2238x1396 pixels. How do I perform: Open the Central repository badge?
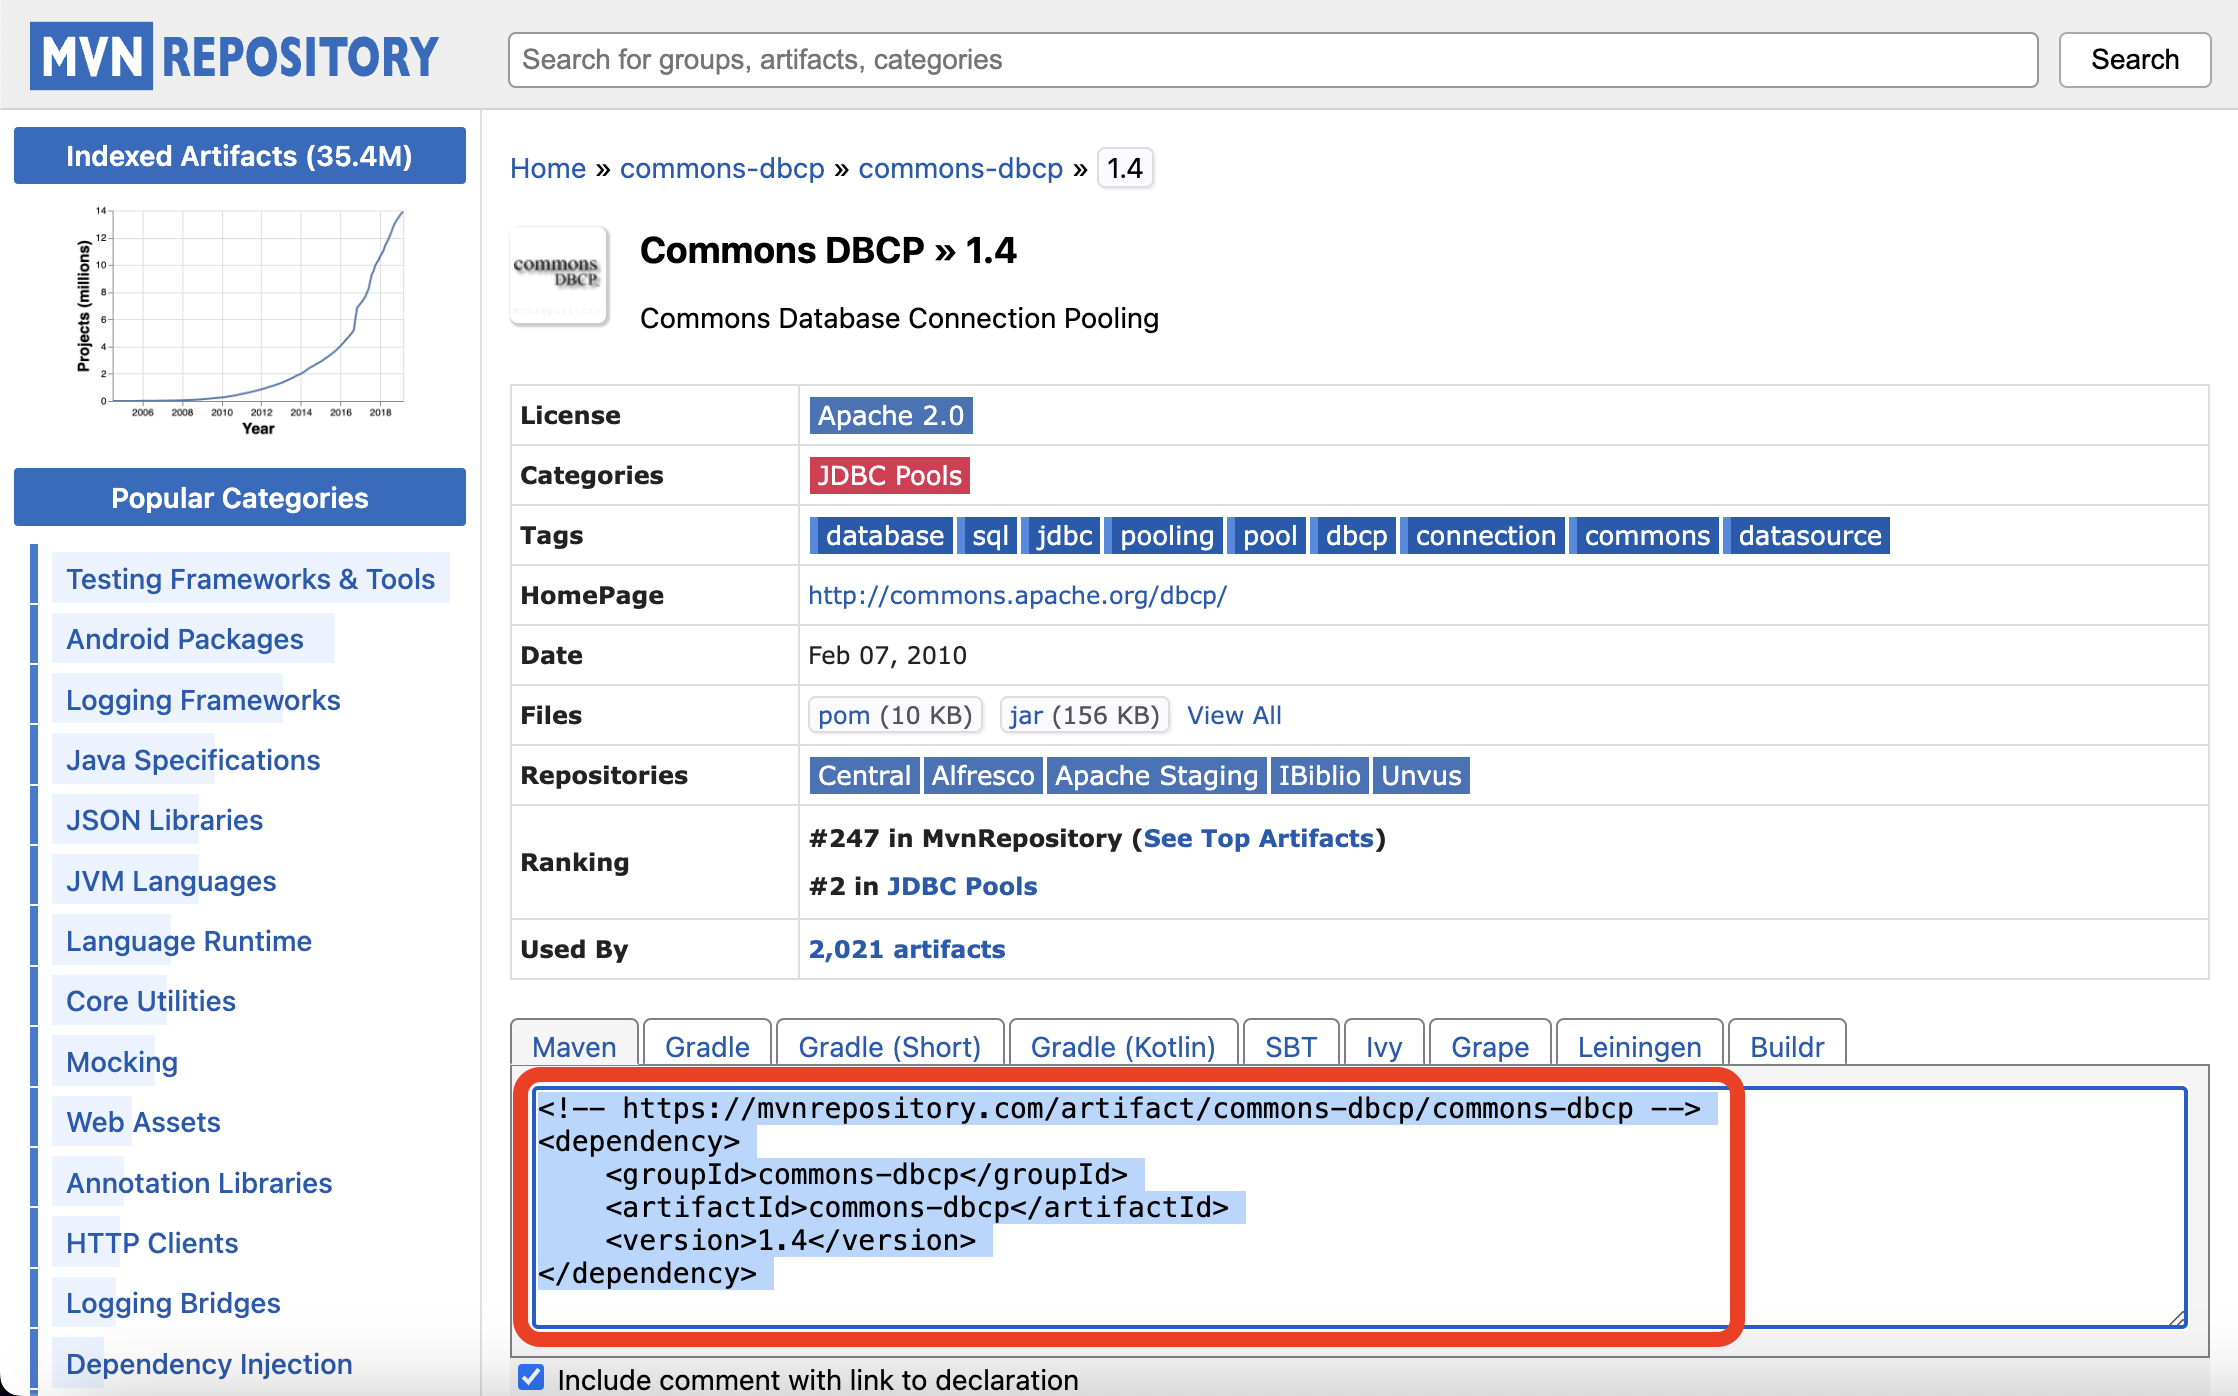click(x=863, y=775)
